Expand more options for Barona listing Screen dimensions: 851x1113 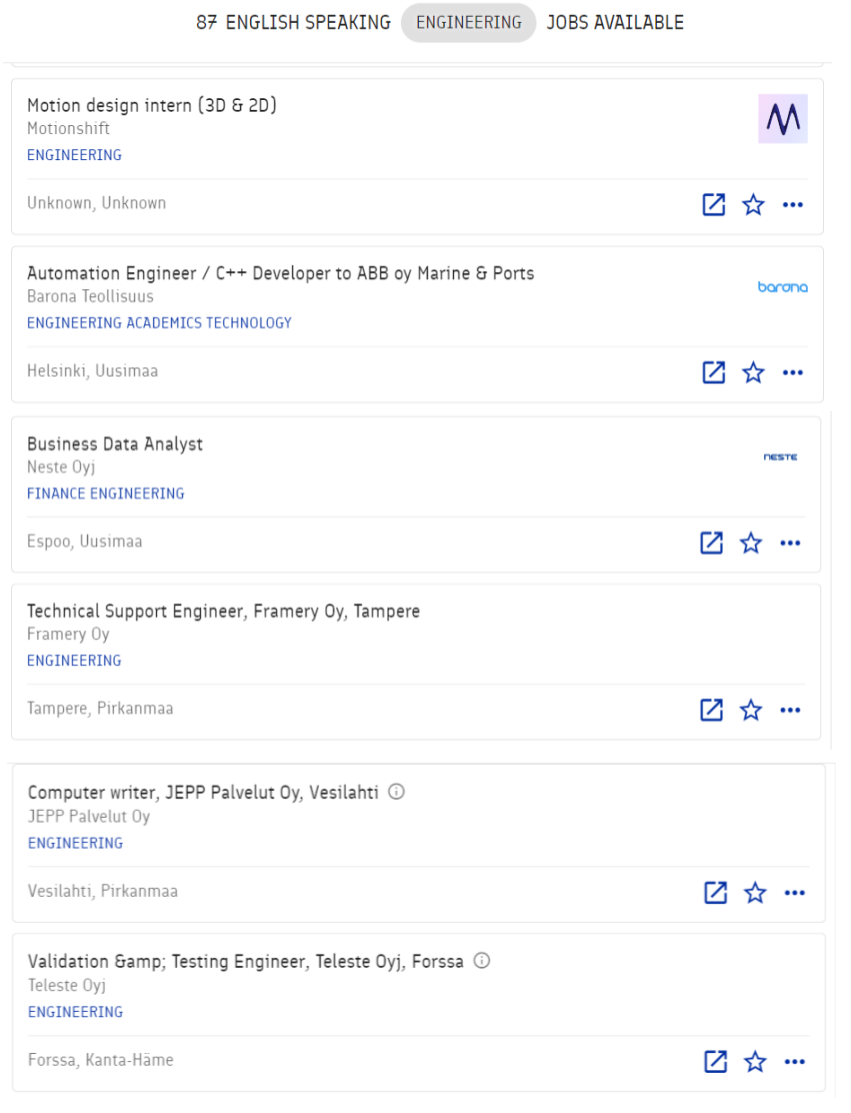[793, 373]
